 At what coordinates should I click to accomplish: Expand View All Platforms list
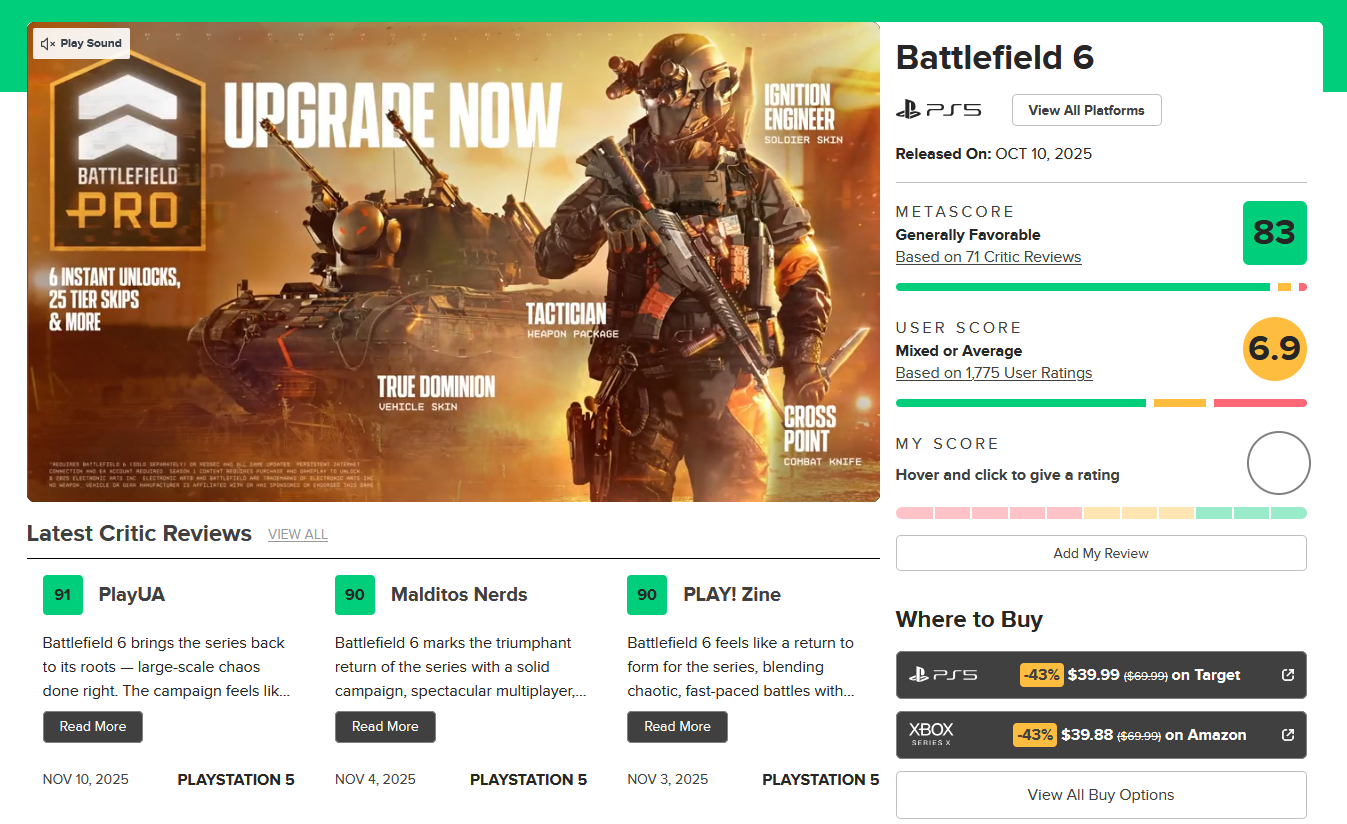1086,110
